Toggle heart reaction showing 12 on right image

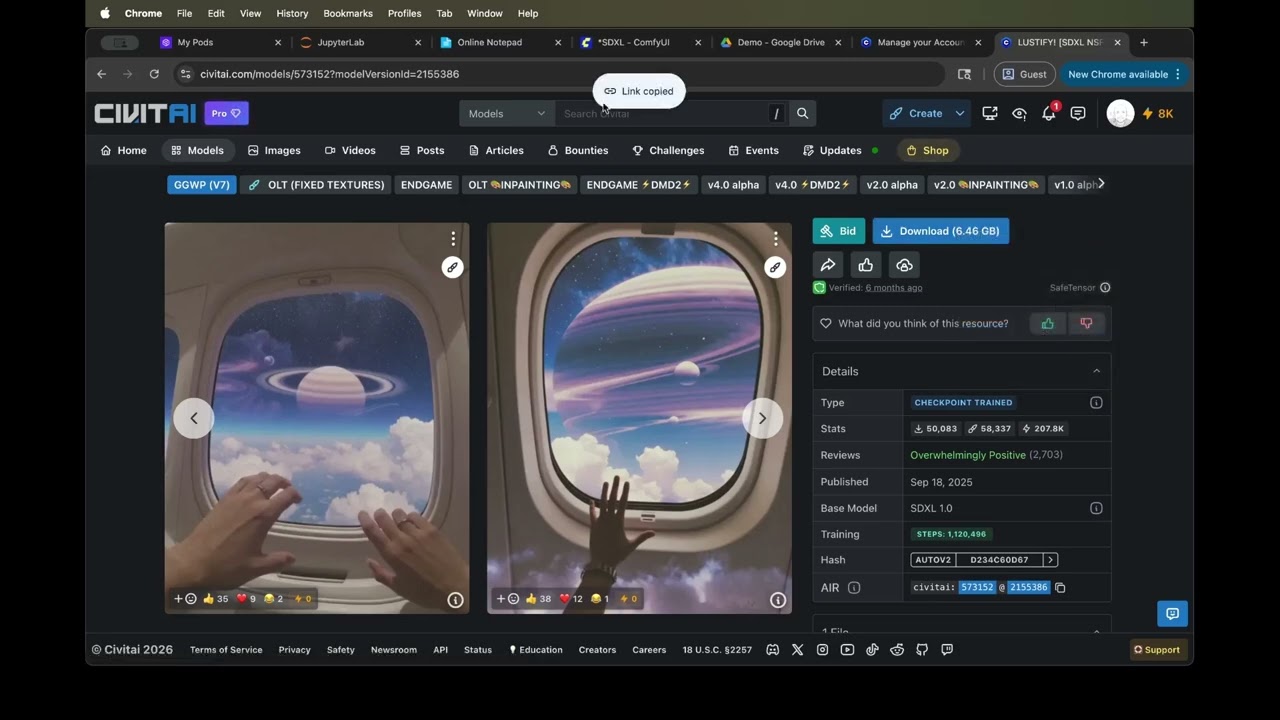(x=571, y=599)
